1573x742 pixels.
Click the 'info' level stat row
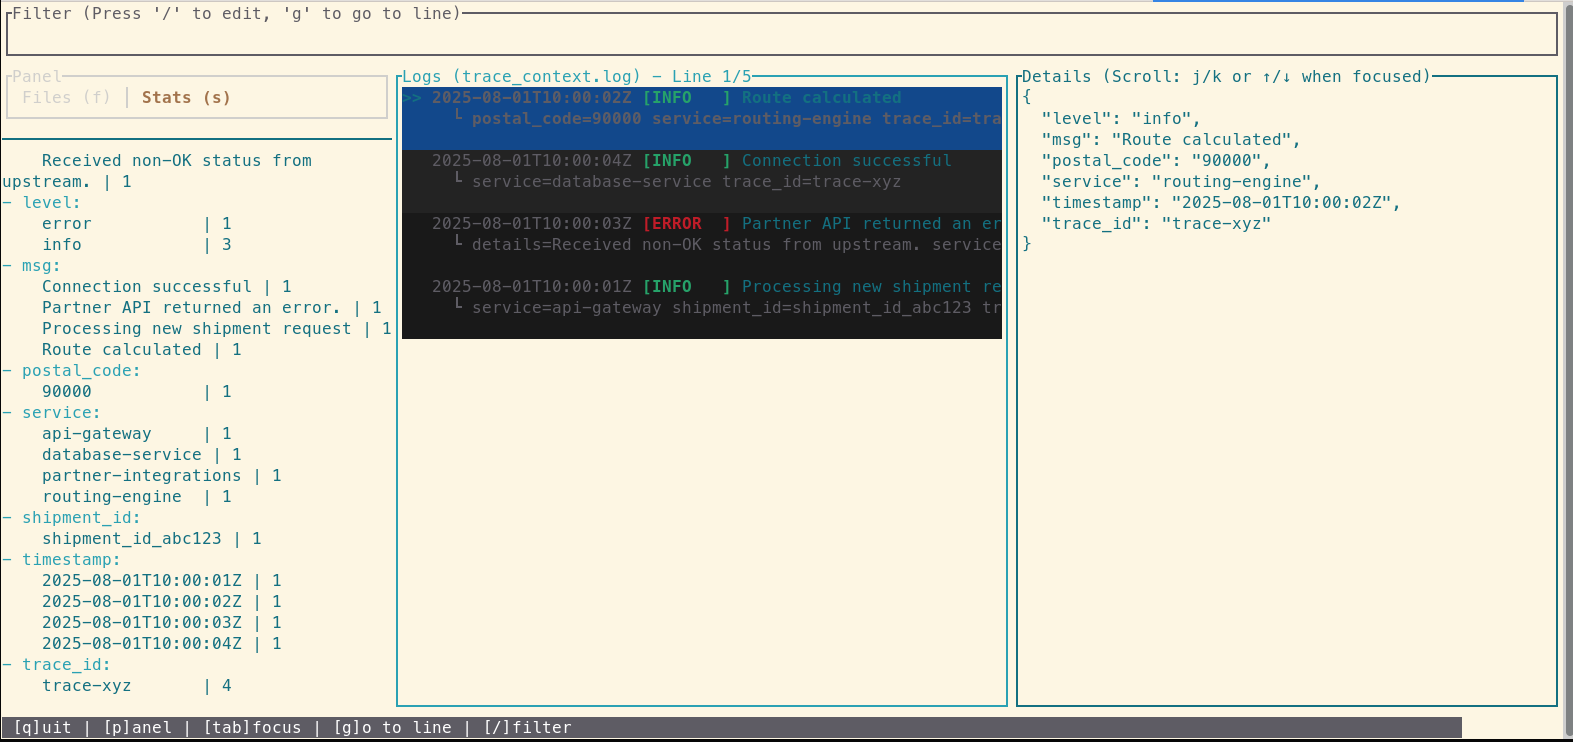coord(137,244)
